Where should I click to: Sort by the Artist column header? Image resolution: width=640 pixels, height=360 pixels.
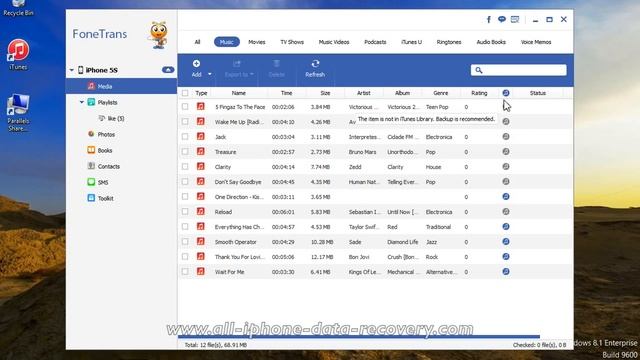tap(364, 93)
